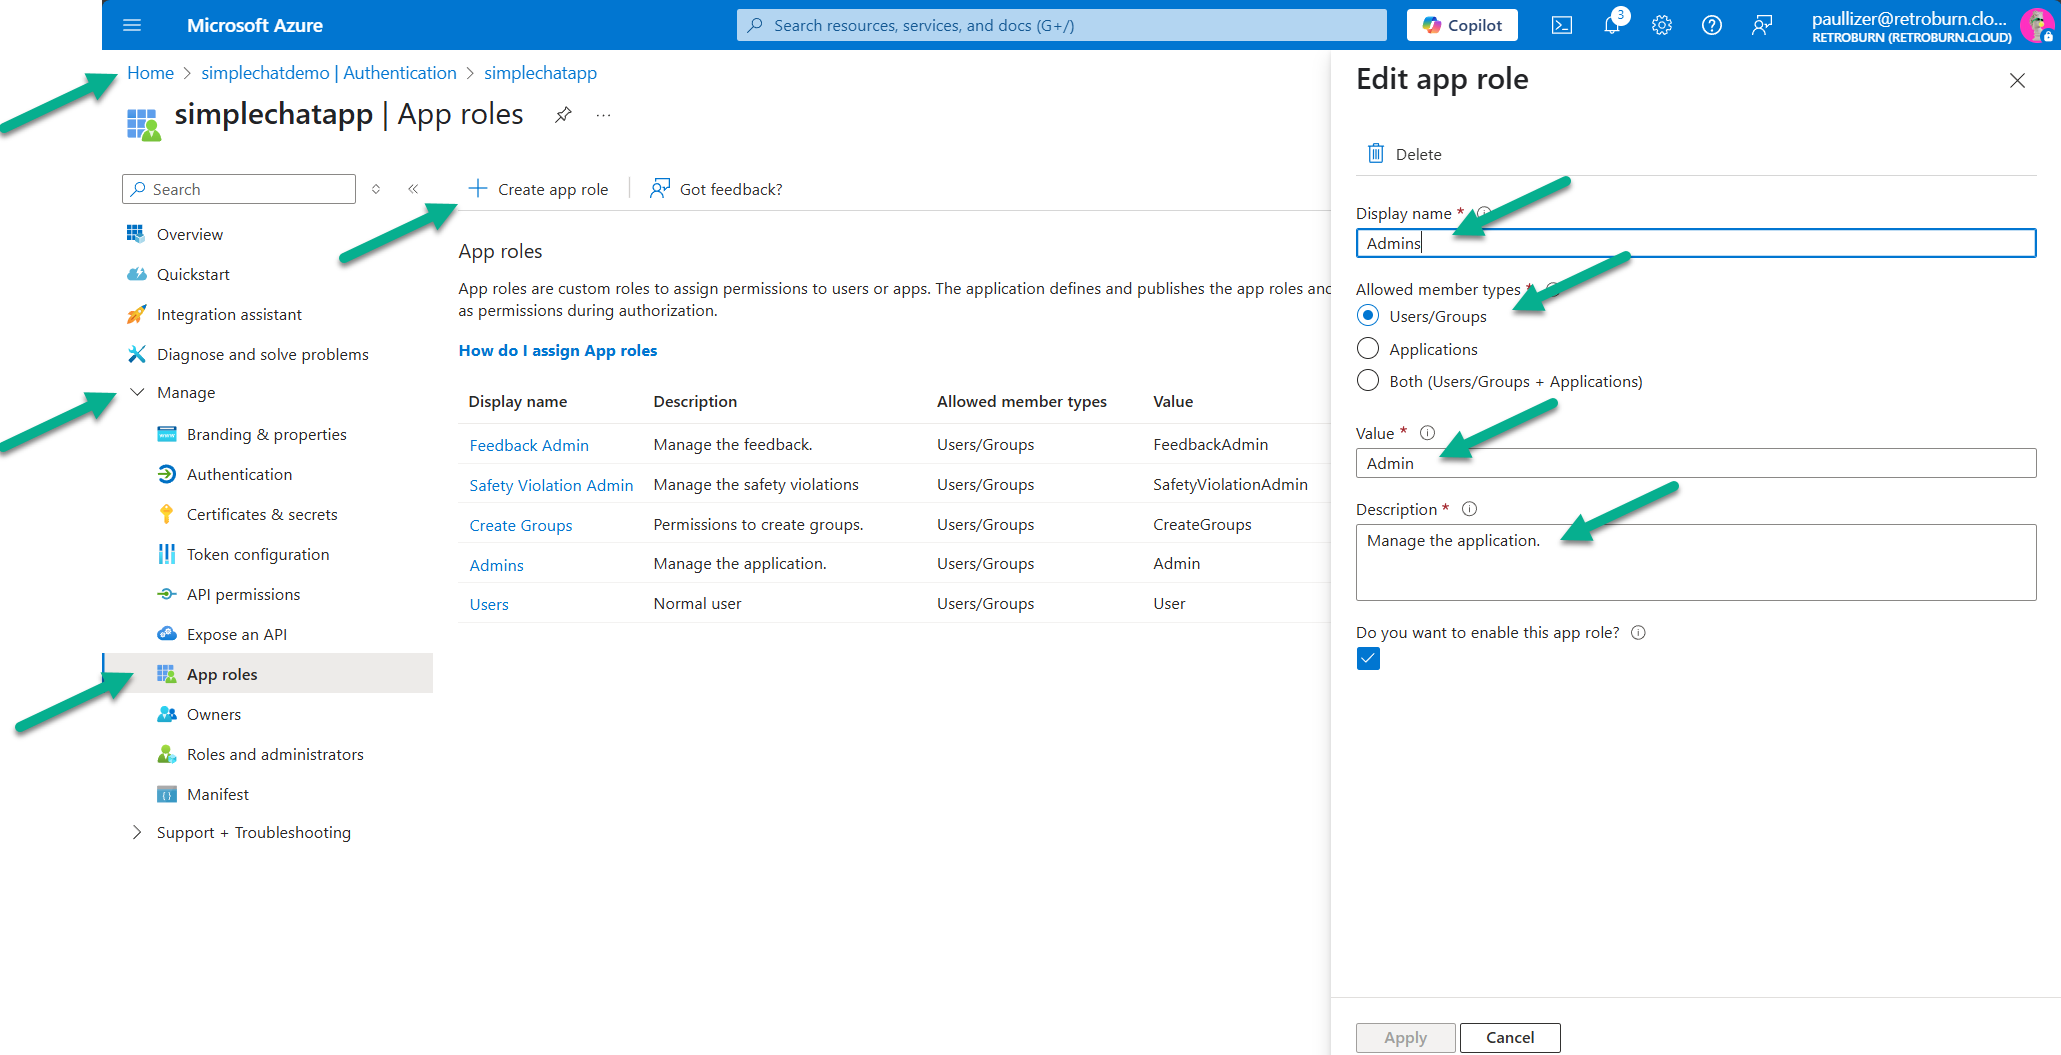
Task: Open Copilot in Azure
Action: (1461, 24)
